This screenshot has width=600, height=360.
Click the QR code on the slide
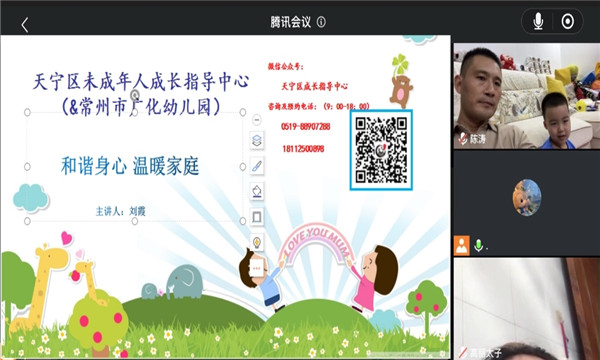(x=381, y=150)
